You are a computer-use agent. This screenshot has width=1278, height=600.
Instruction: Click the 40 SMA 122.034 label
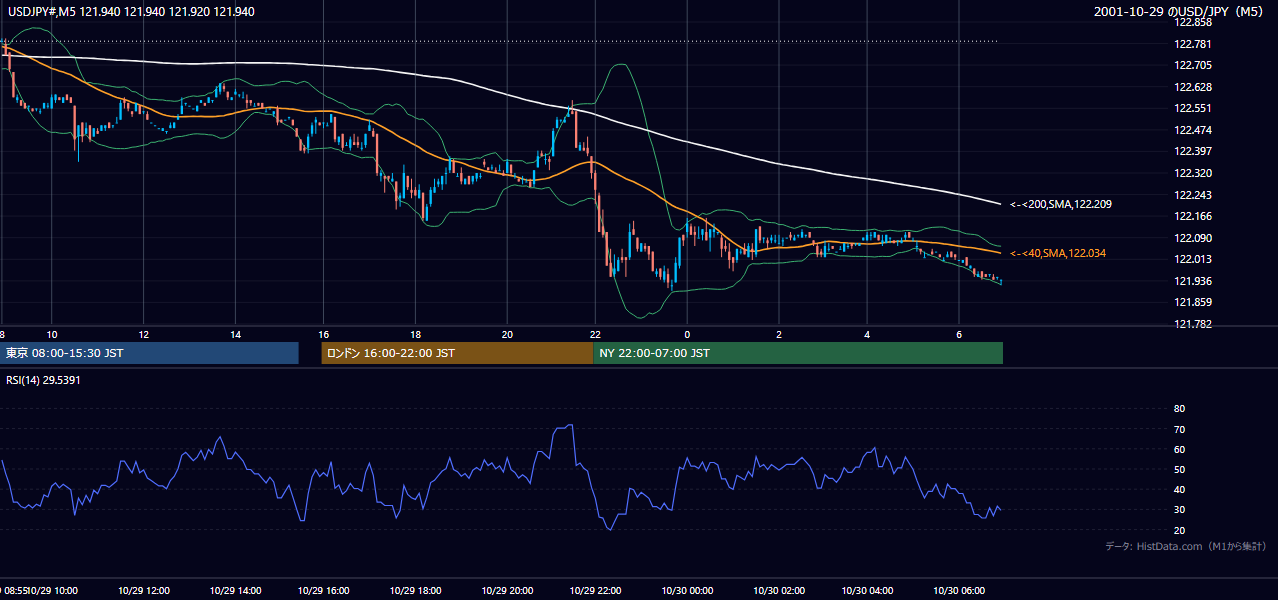(x=1059, y=254)
